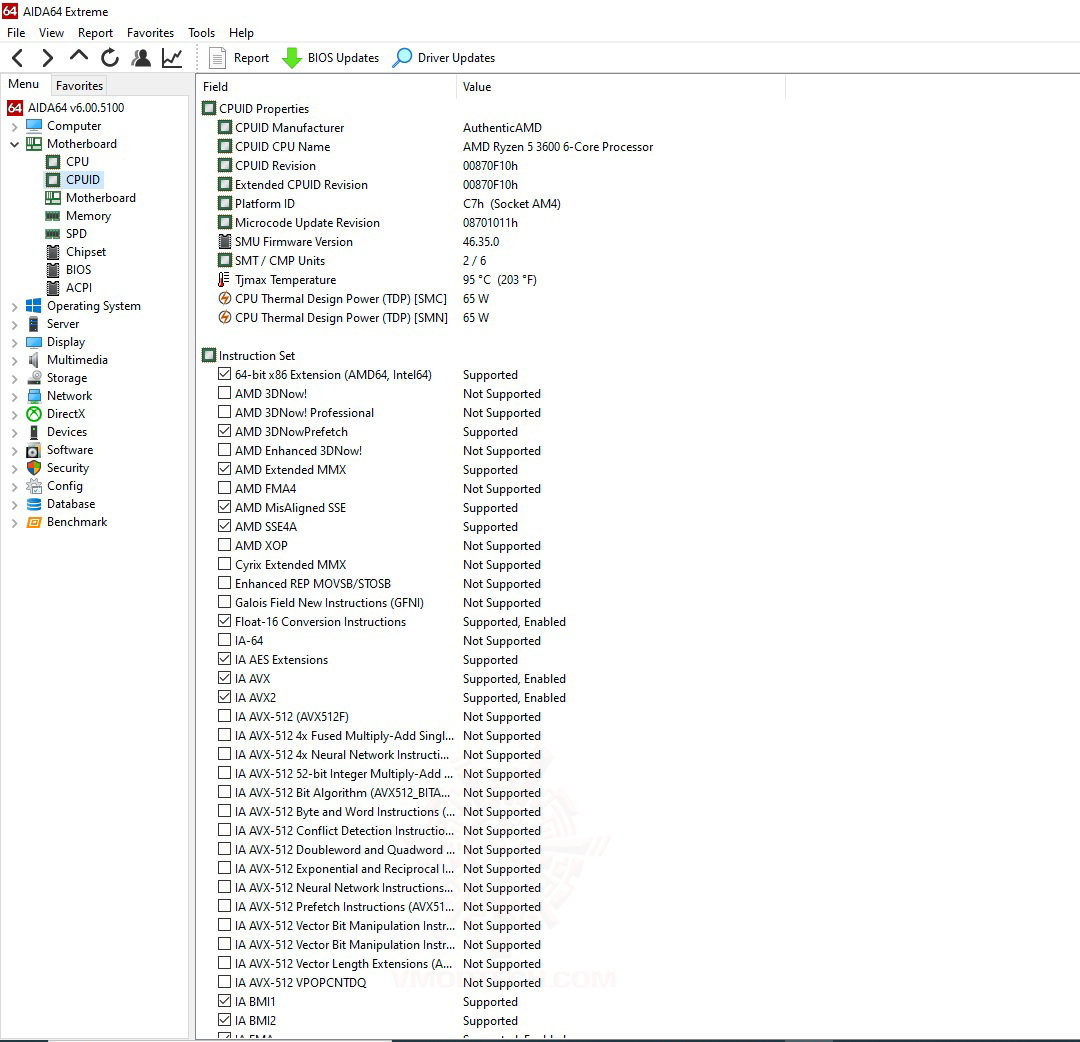Image resolution: width=1080 pixels, height=1042 pixels.
Task: Expand the Display tree node
Action: (x=14, y=342)
